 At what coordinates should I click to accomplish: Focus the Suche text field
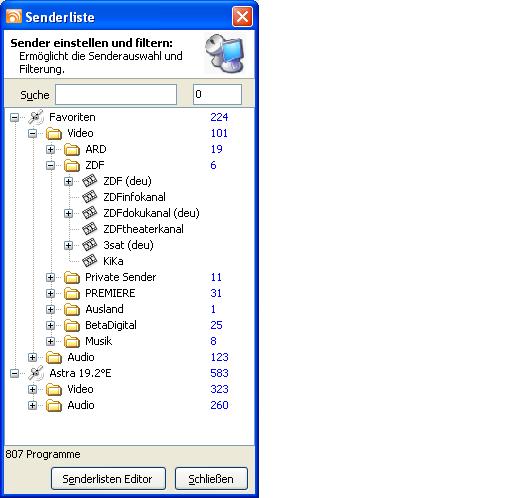click(116, 95)
